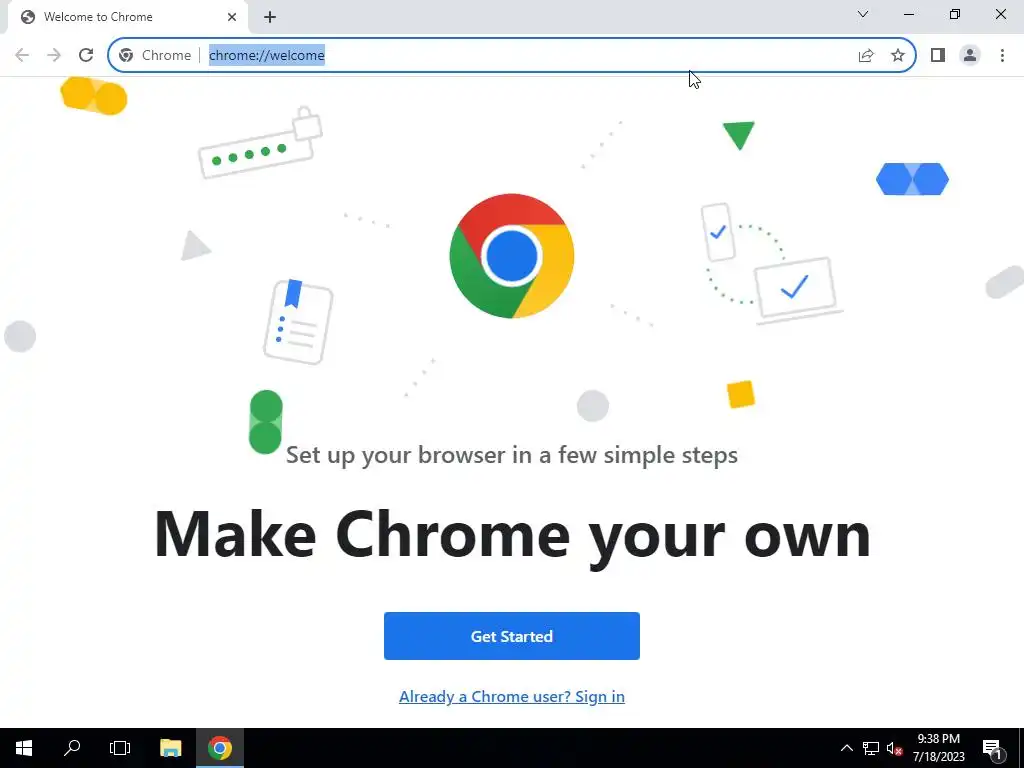Open the clock showing 9:38 PM
Screen dimensions: 1024x768
coord(938,748)
